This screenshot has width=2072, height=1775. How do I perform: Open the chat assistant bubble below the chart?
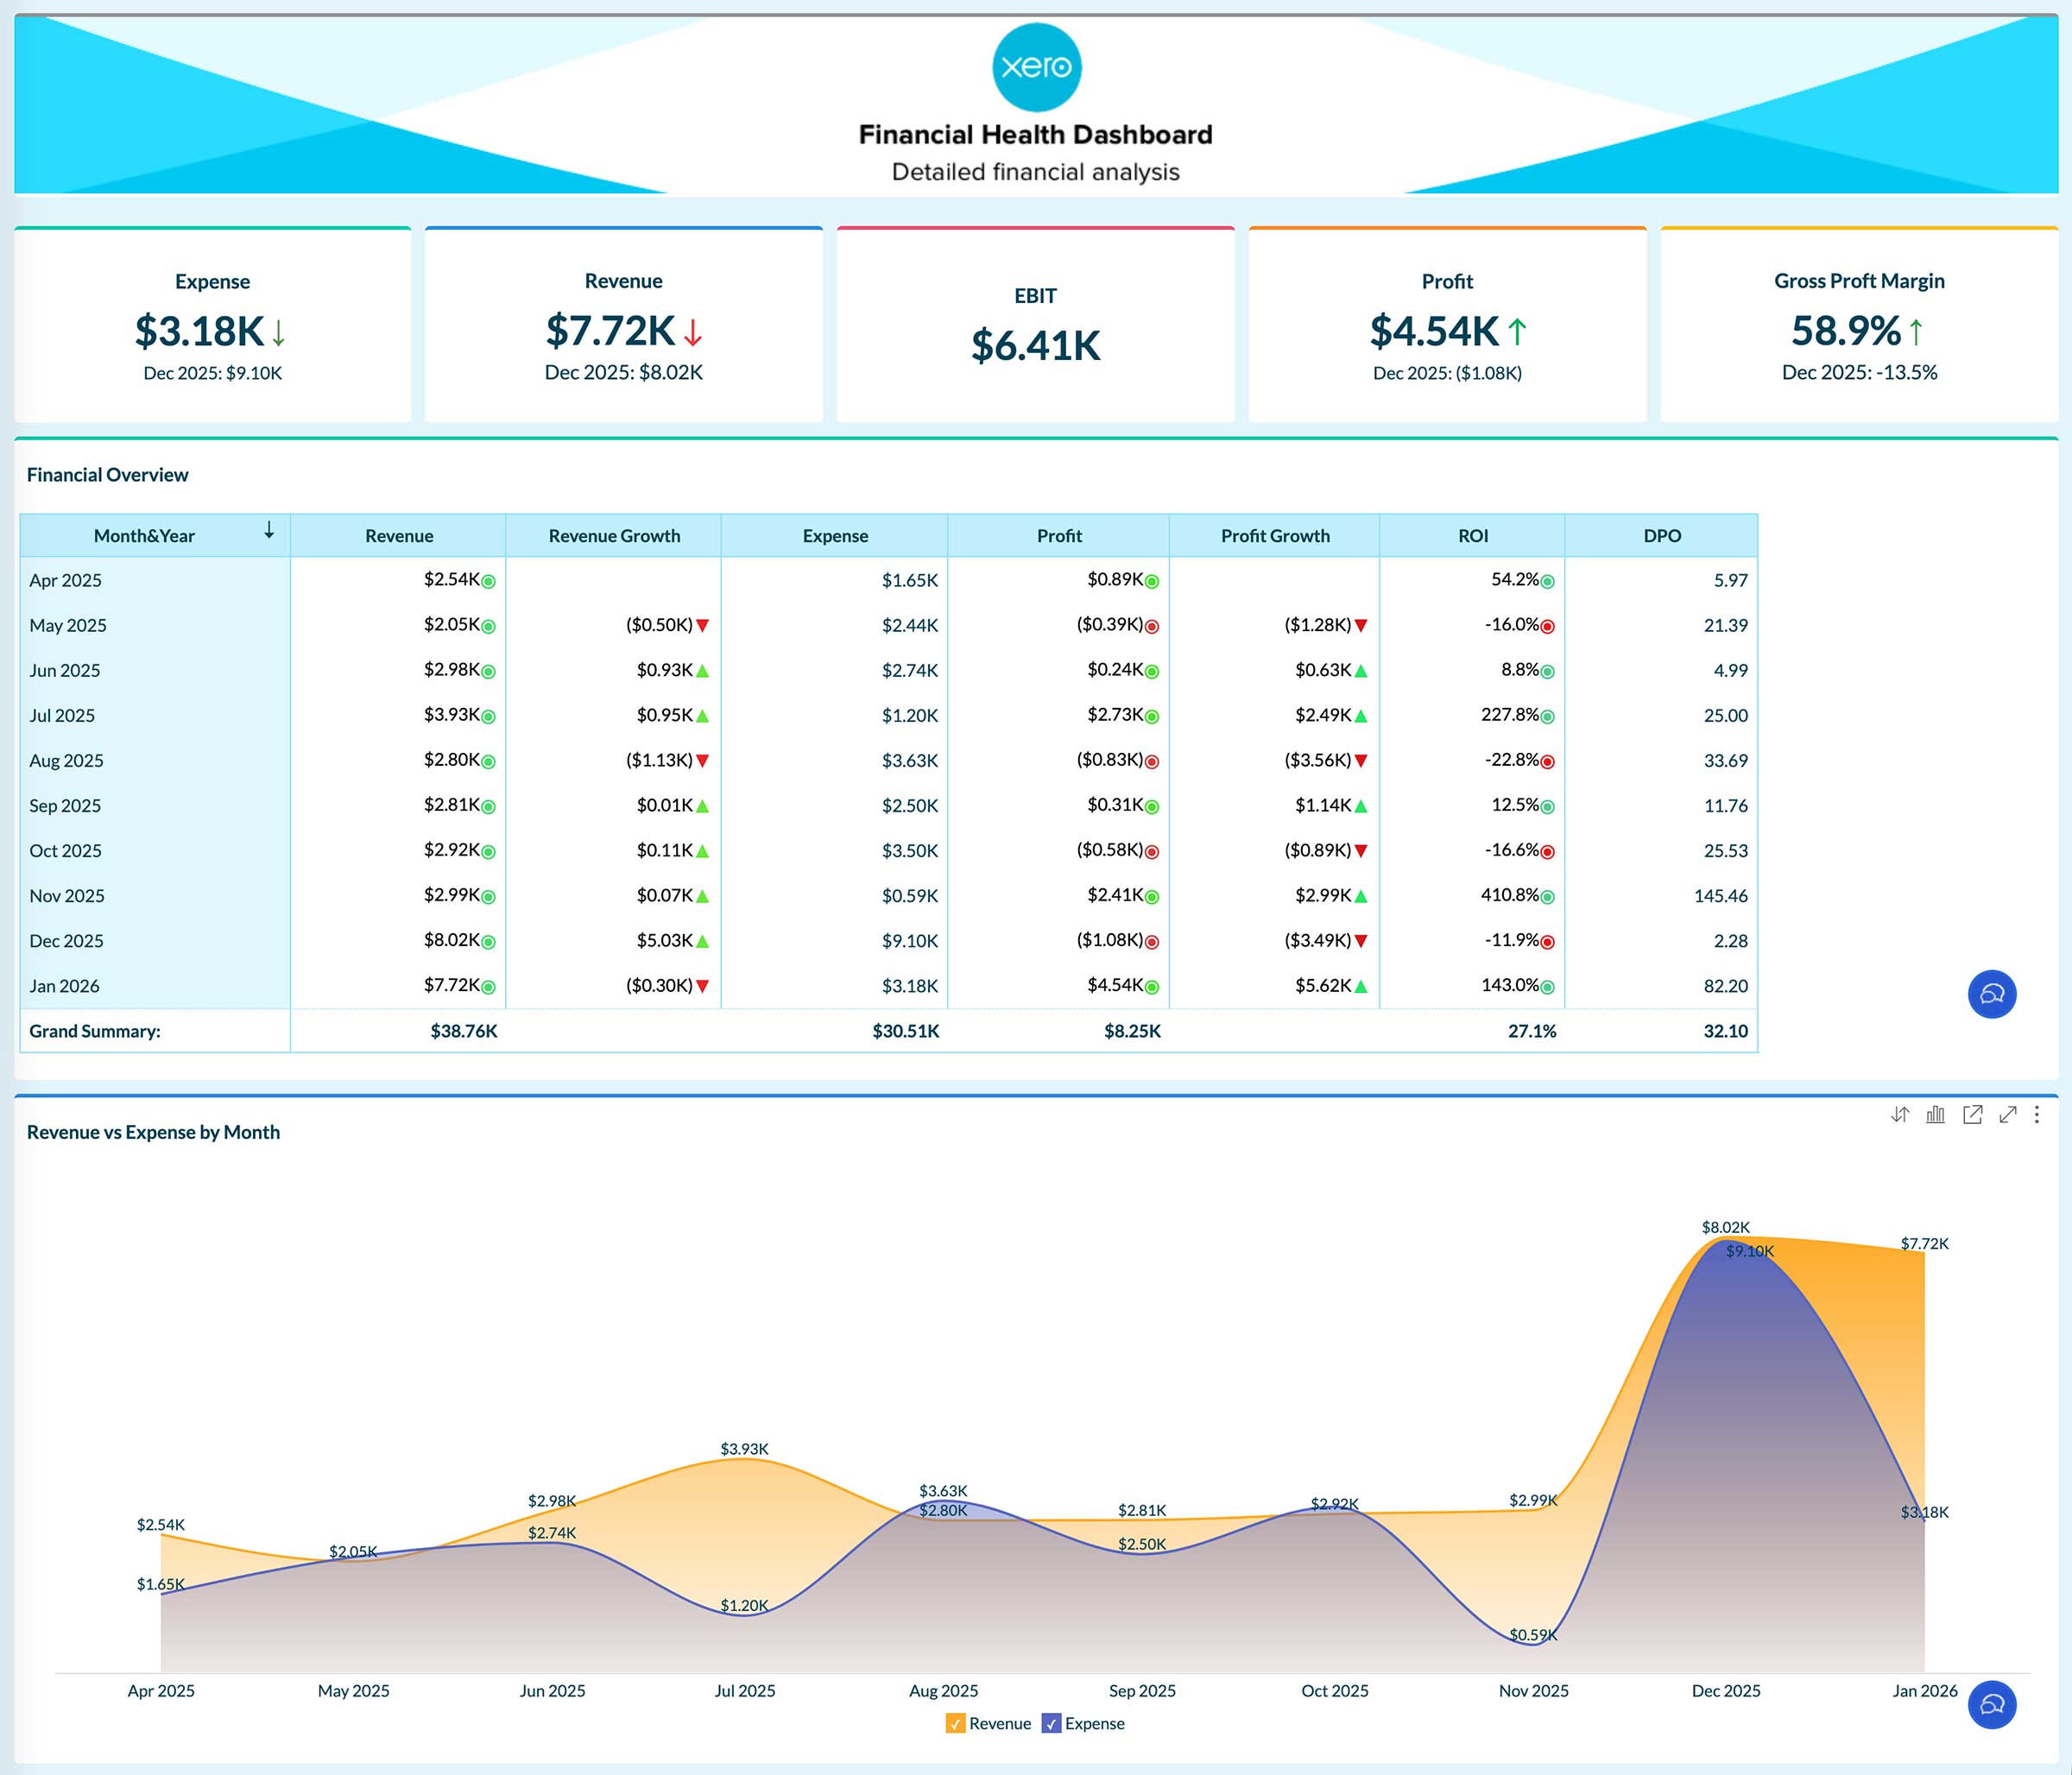(1991, 1706)
